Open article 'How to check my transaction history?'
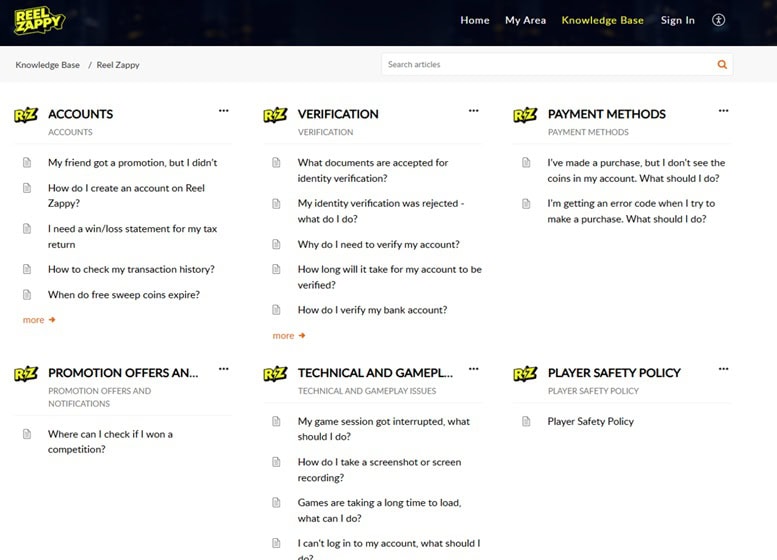The image size is (777, 560). 131,269
